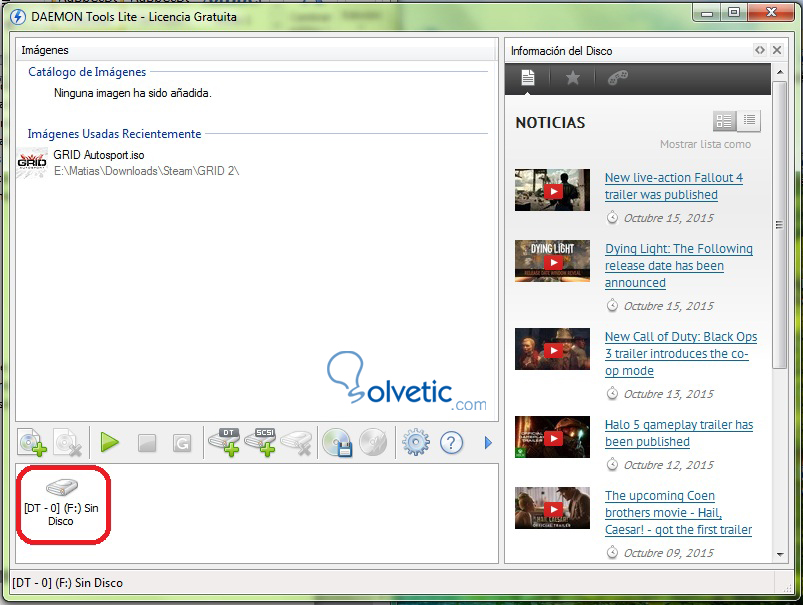This screenshot has width=803, height=605.
Task: Open the favorites star tab
Action: pos(573,78)
